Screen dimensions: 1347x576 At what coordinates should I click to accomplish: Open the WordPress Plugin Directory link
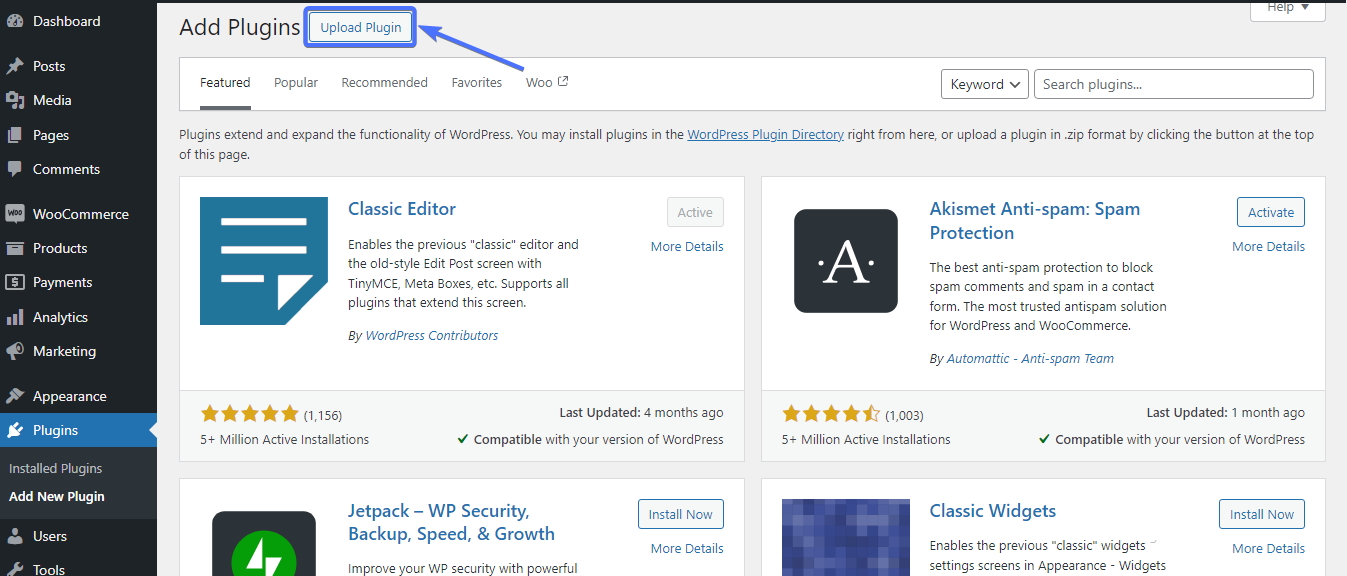766,135
